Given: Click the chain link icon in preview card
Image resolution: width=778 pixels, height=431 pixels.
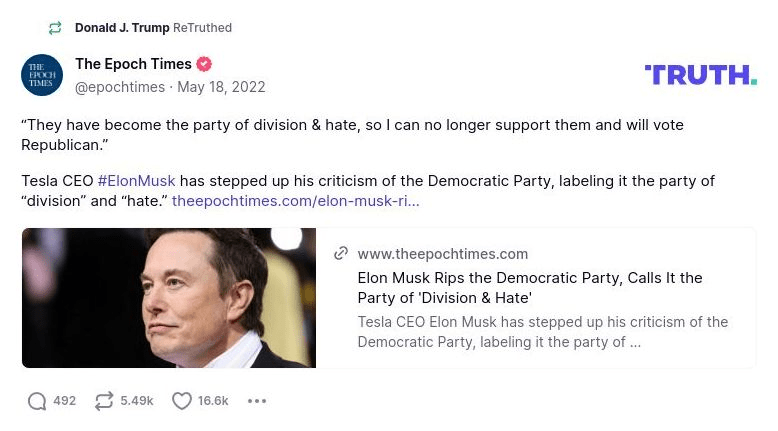Looking at the screenshot, I should tap(341, 254).
